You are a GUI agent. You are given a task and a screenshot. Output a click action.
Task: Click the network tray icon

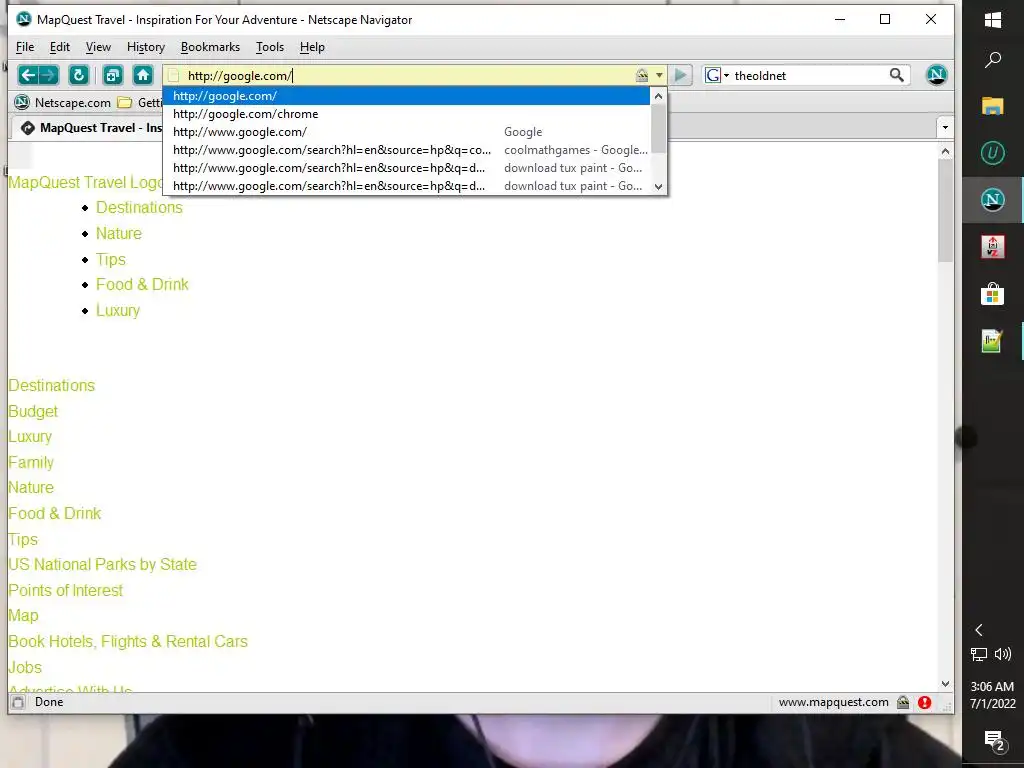(x=978, y=654)
